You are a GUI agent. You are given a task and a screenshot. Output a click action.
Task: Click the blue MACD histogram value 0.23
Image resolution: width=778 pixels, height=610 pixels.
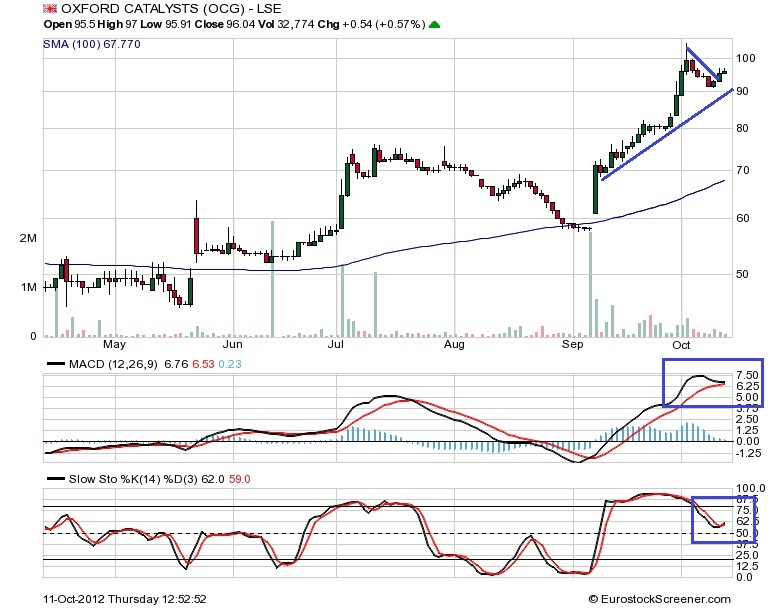[x=230, y=364]
